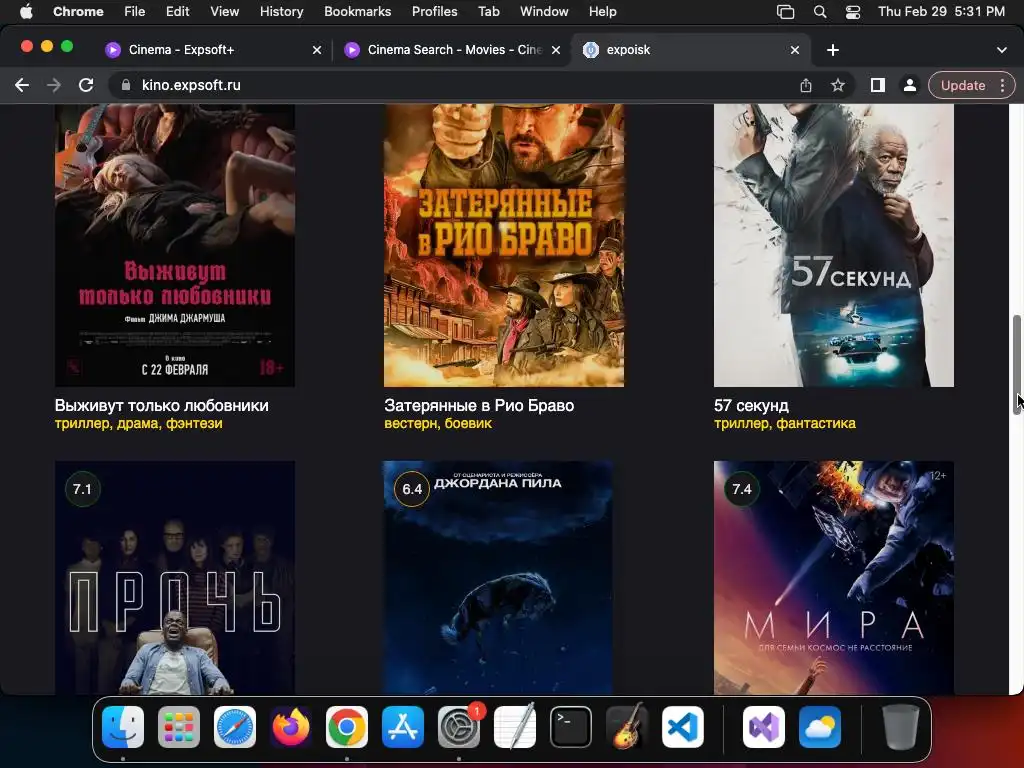Open the Apple menu

coord(26,12)
